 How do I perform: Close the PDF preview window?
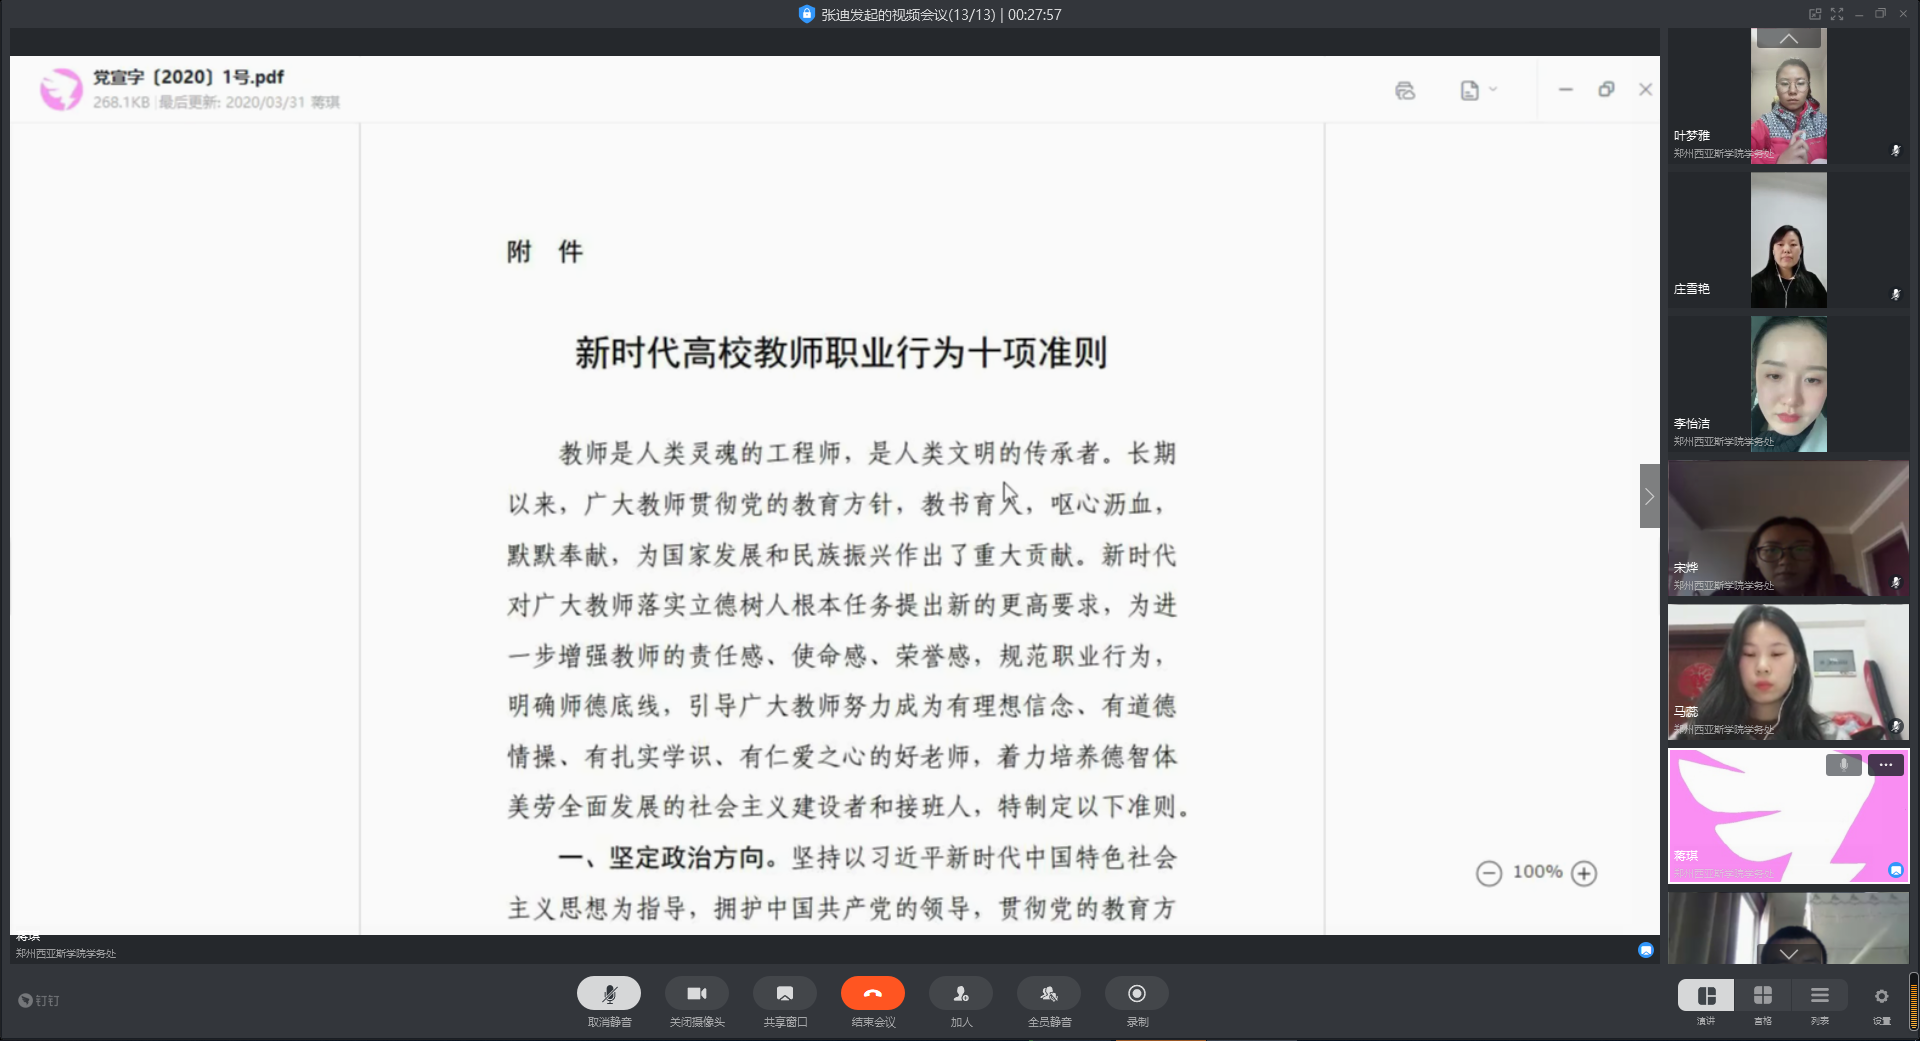[x=1645, y=89]
